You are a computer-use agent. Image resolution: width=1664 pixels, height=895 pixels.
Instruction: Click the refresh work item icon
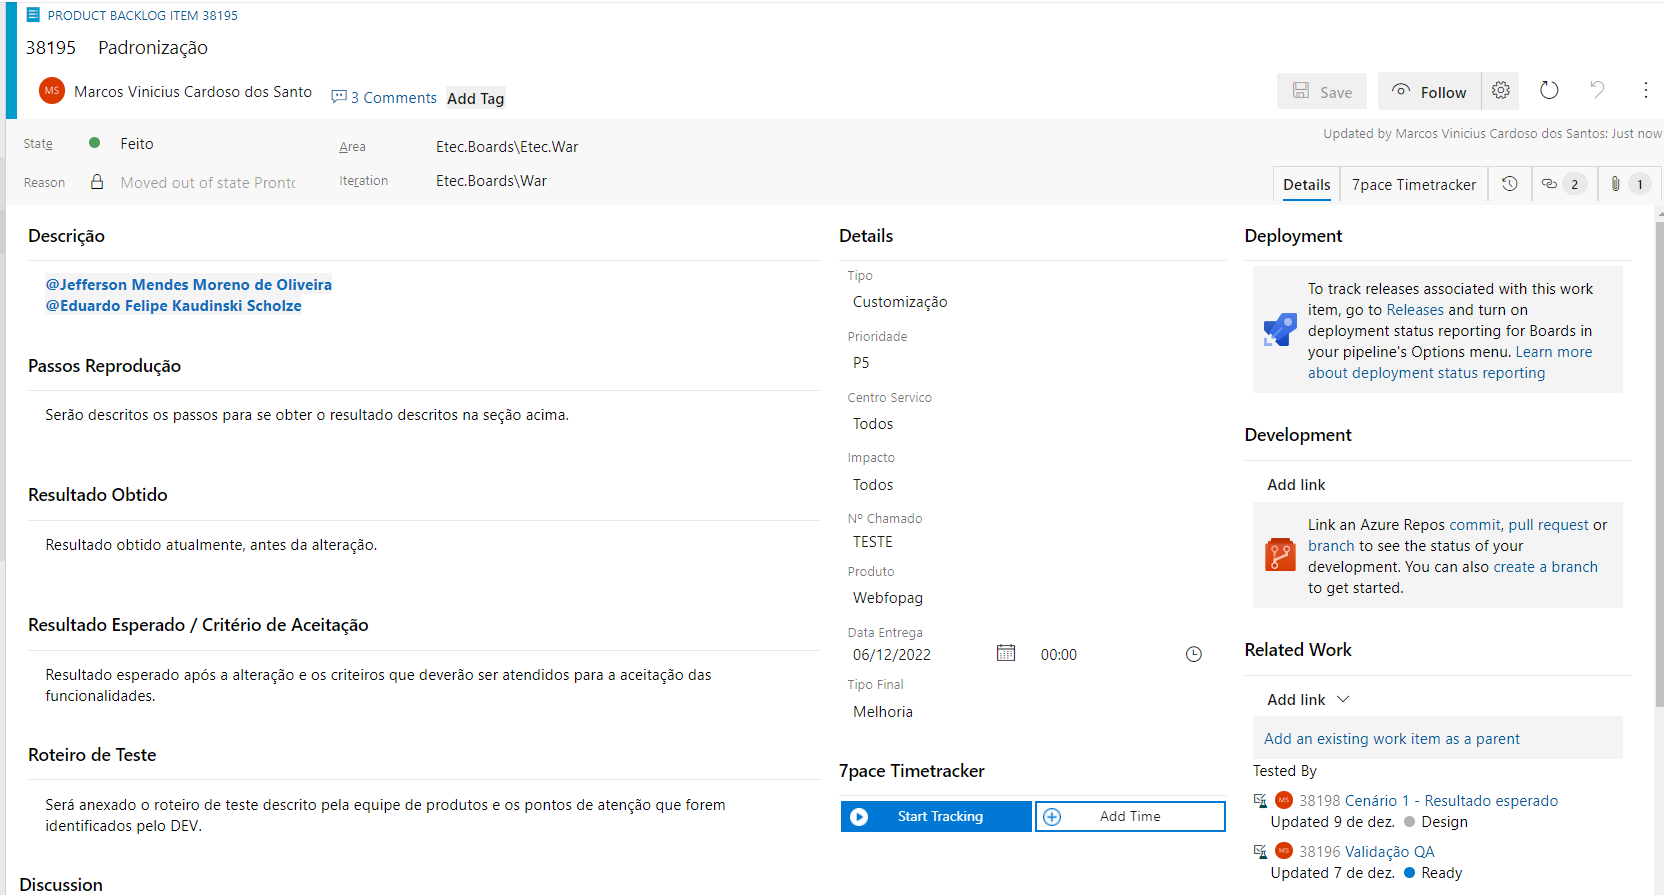[x=1549, y=91]
